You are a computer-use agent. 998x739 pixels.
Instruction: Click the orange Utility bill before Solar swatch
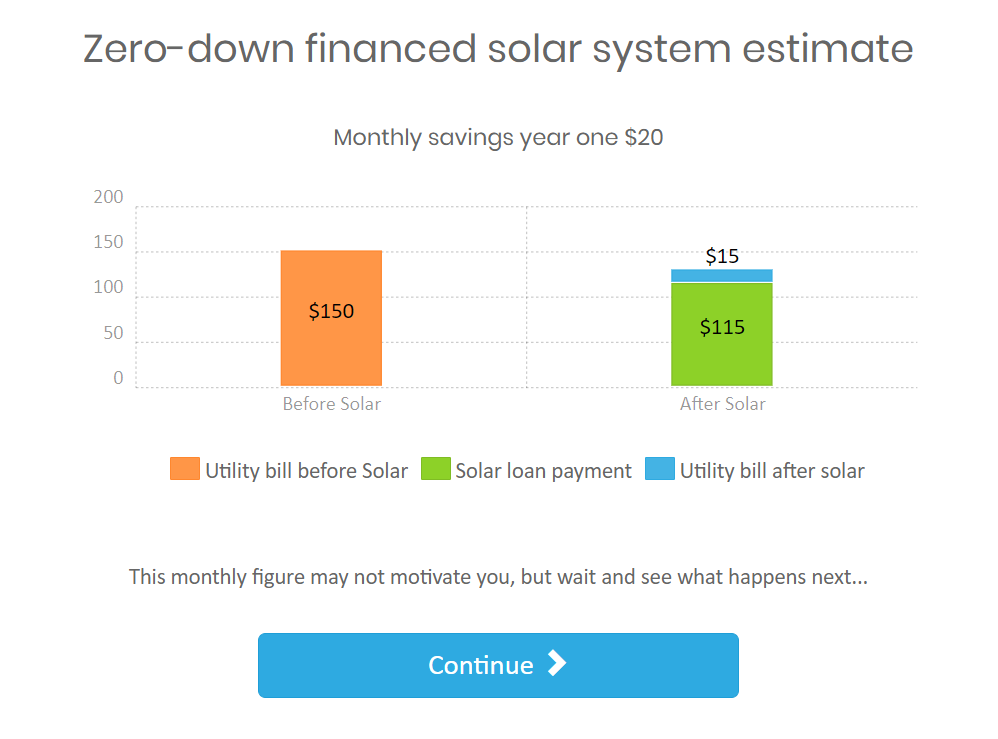point(185,468)
